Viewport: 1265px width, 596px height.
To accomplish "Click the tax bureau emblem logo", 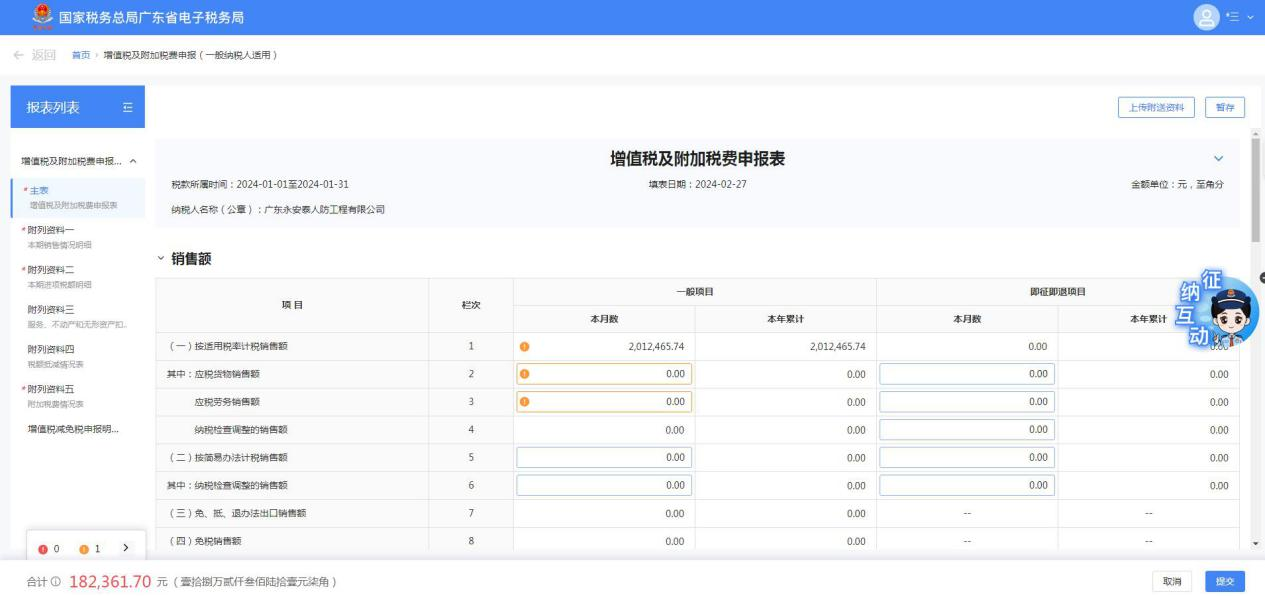I will point(41,17).
